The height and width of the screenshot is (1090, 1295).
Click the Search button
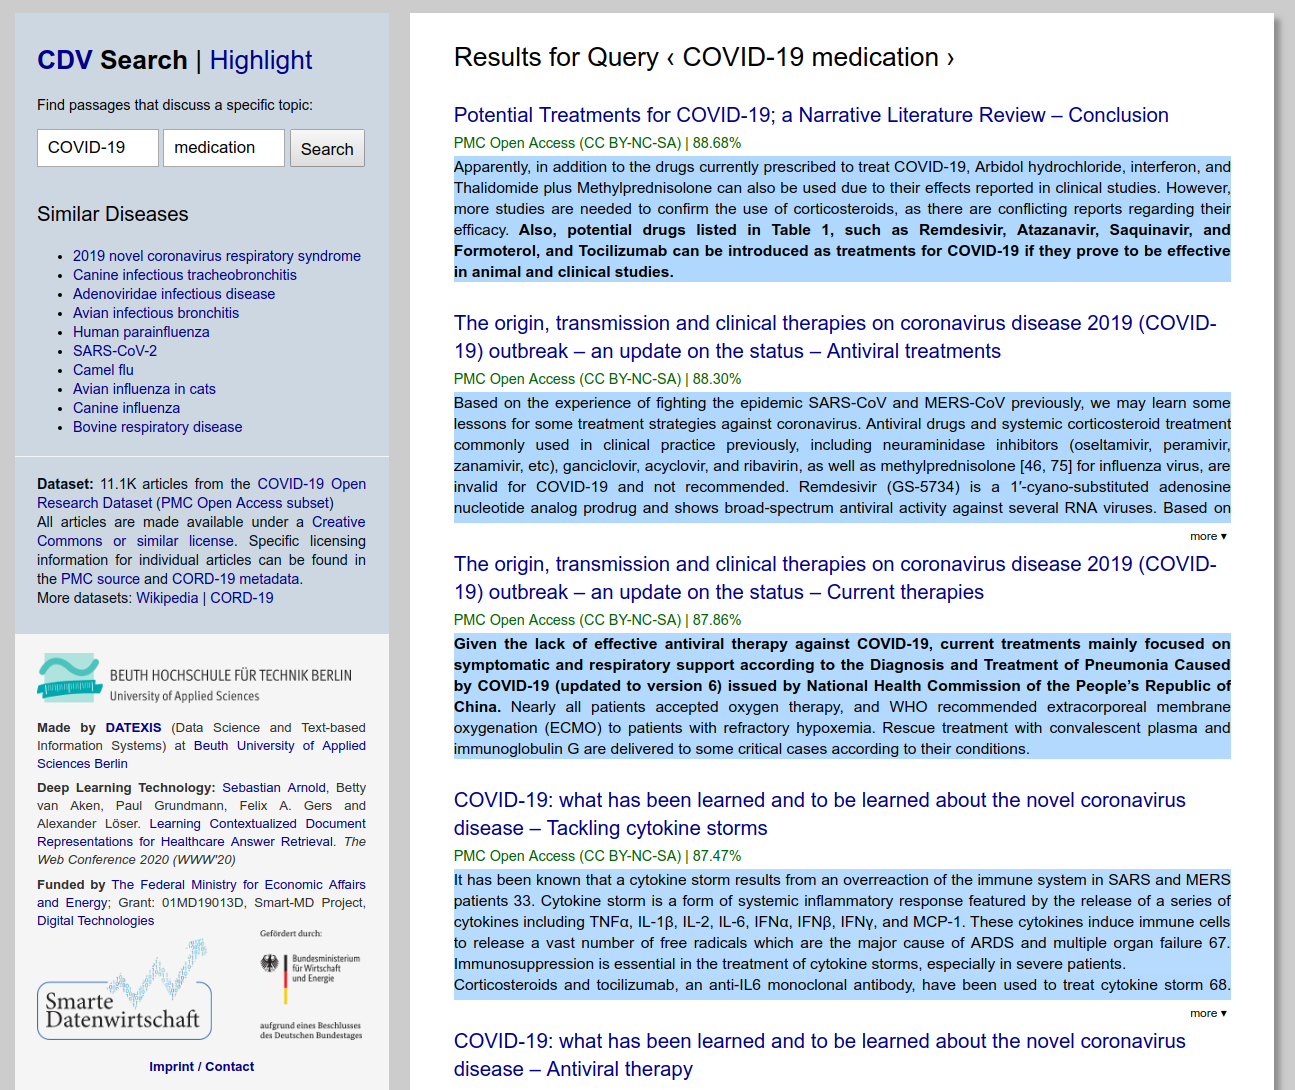coord(327,149)
